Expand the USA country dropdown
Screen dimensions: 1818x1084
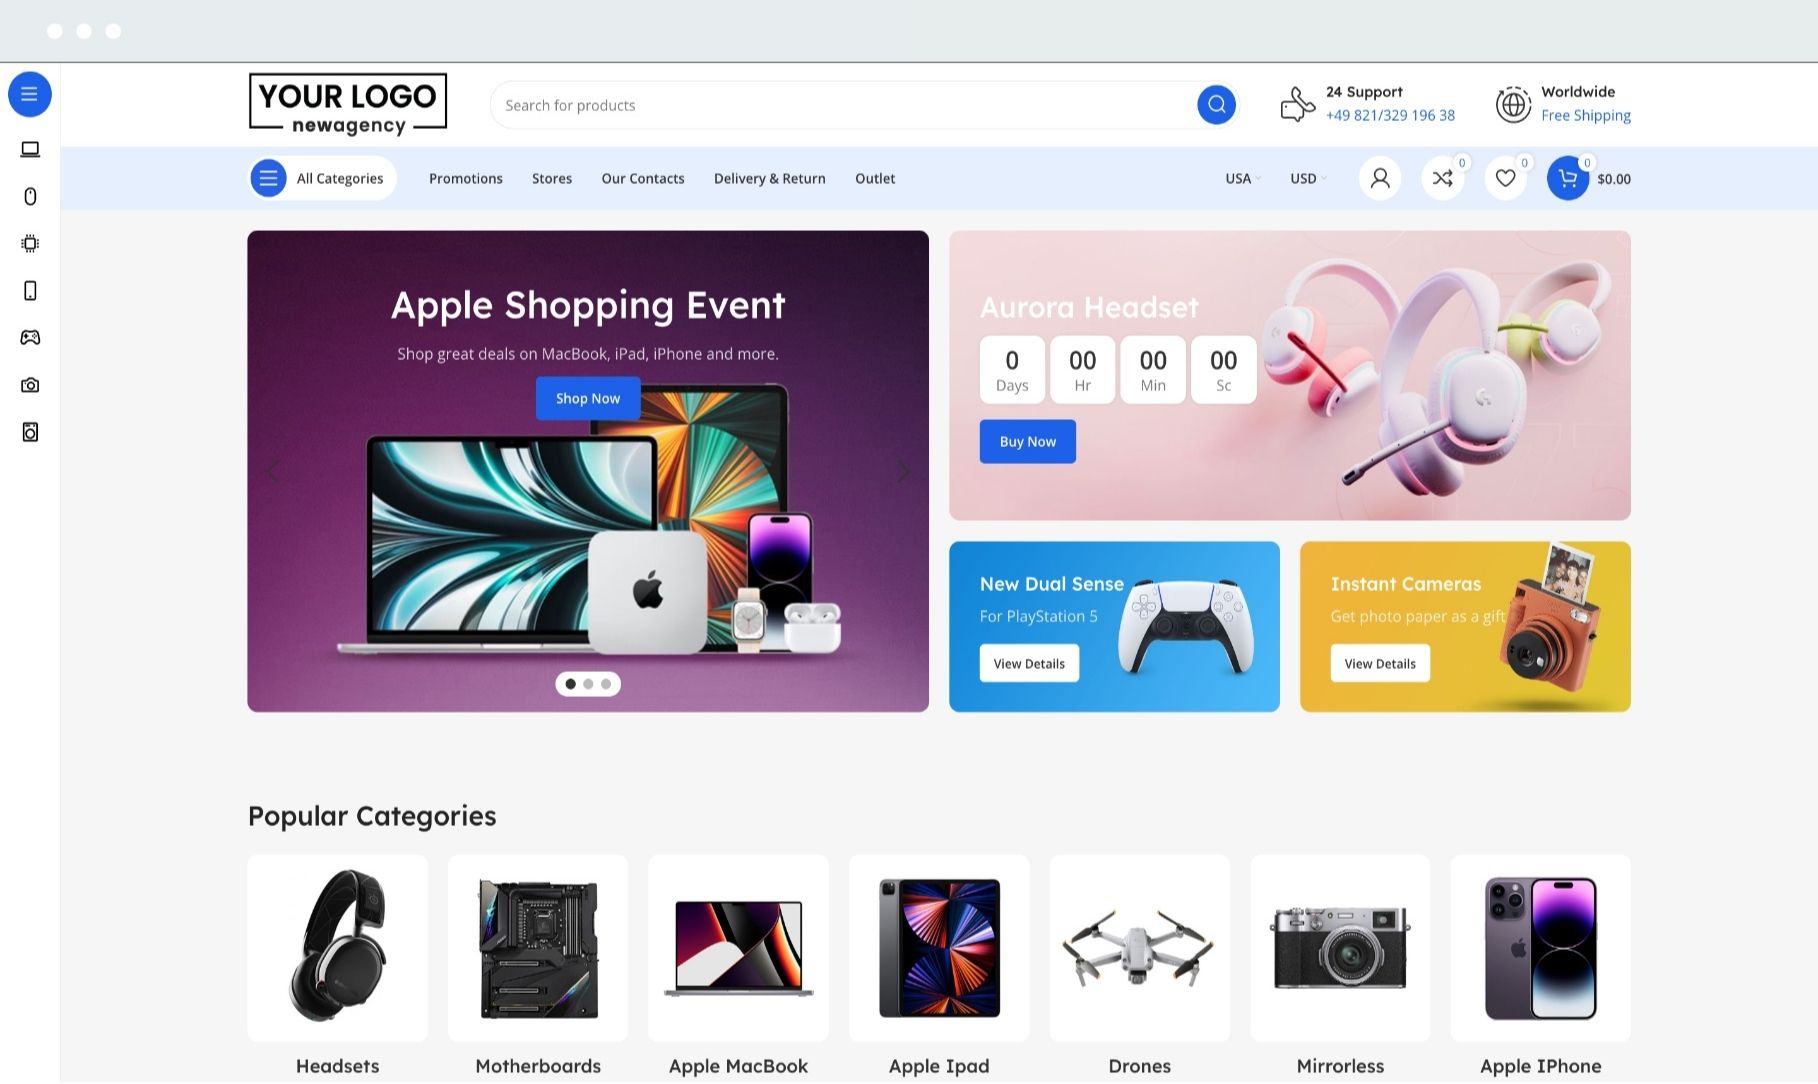[1243, 178]
